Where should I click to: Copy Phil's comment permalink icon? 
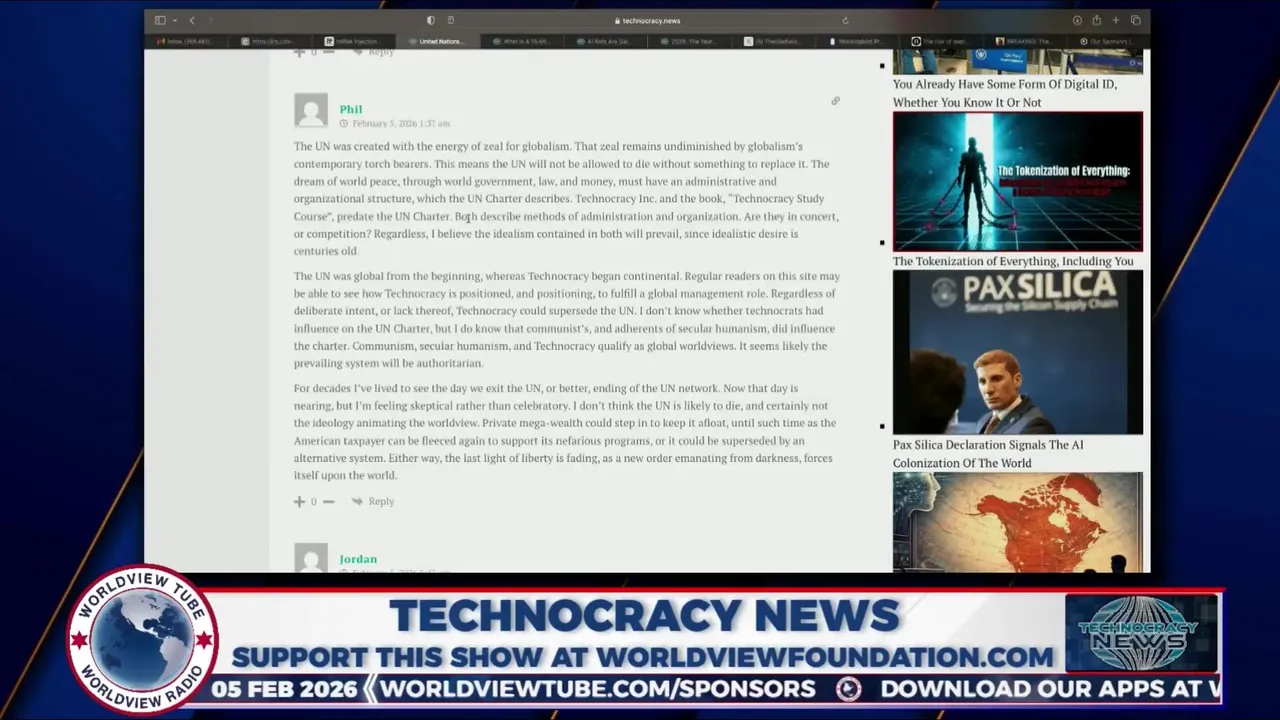835,101
